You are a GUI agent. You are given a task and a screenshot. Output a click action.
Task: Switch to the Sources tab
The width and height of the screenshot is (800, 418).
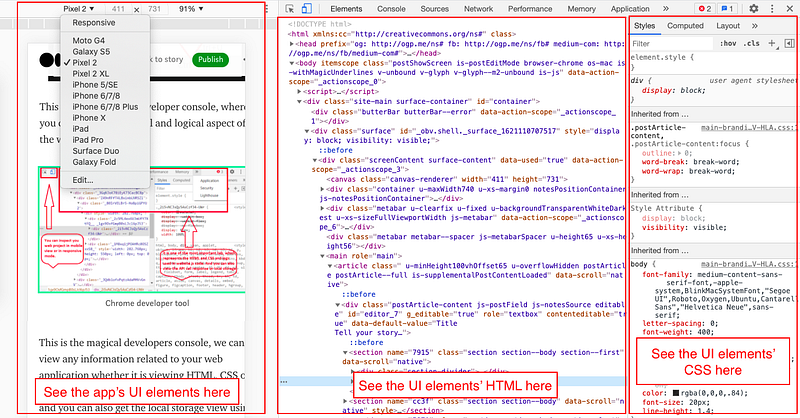tap(434, 9)
